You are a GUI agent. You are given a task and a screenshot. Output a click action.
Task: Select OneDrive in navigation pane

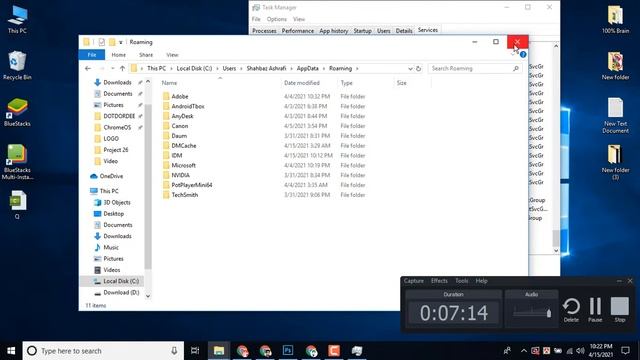pyautogui.click(x=107, y=176)
